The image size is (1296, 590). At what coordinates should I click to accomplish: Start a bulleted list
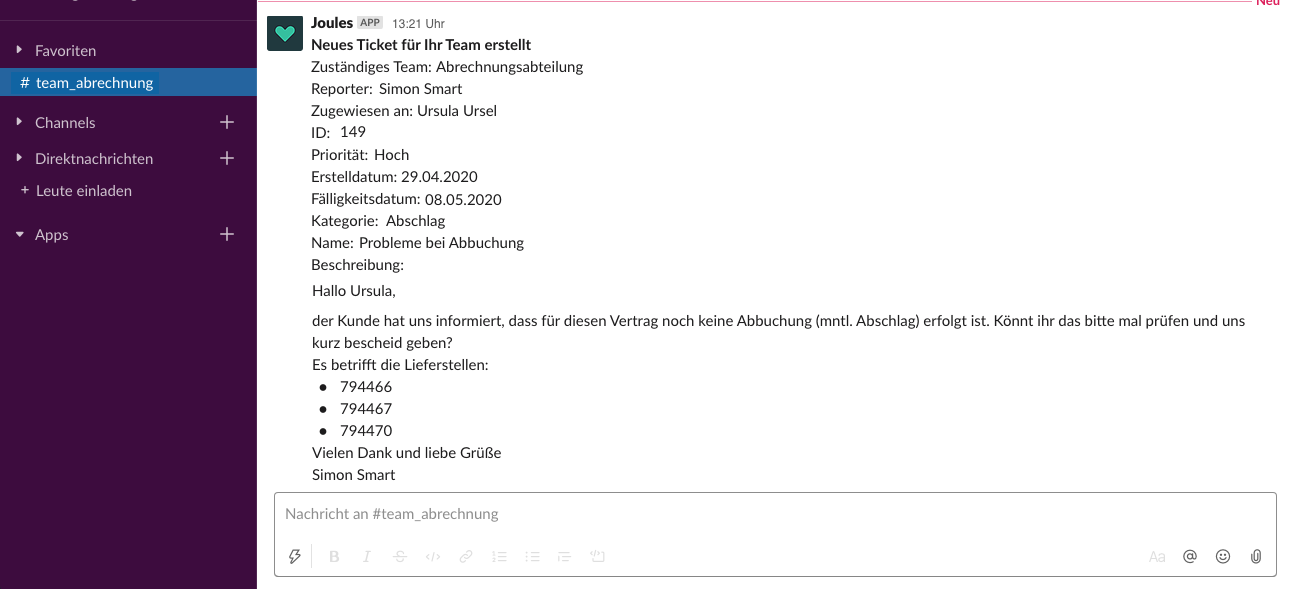533,557
